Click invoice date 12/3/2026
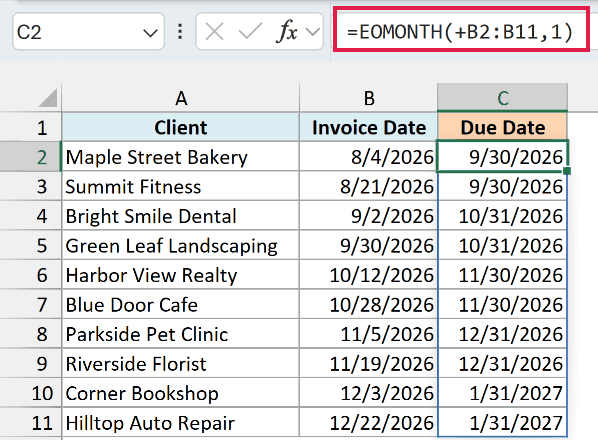This screenshot has height=440, width=598. [369, 392]
